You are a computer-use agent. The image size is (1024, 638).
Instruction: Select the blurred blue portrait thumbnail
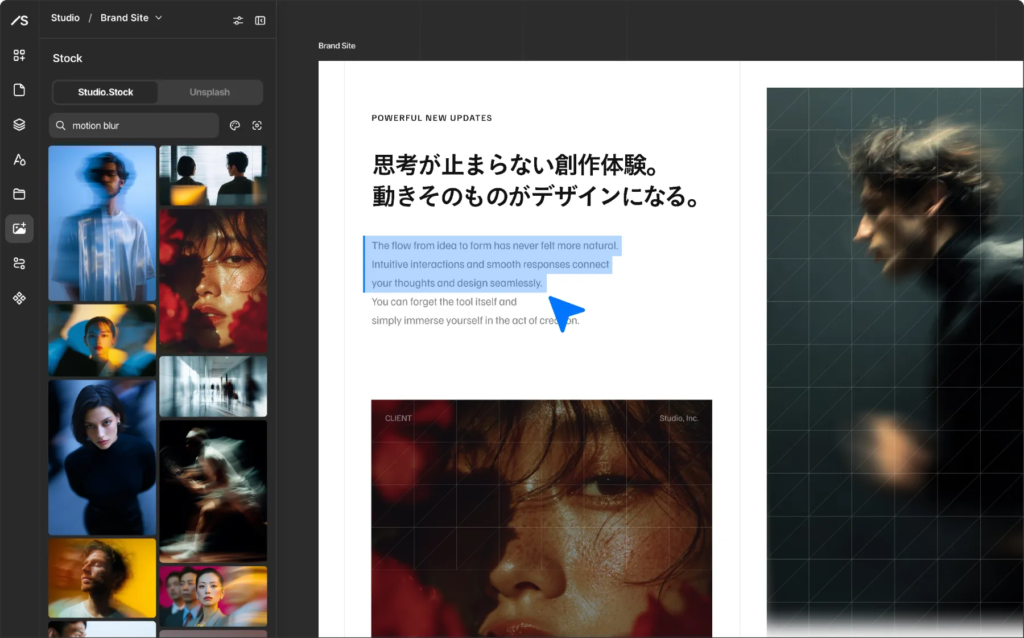coord(102,222)
